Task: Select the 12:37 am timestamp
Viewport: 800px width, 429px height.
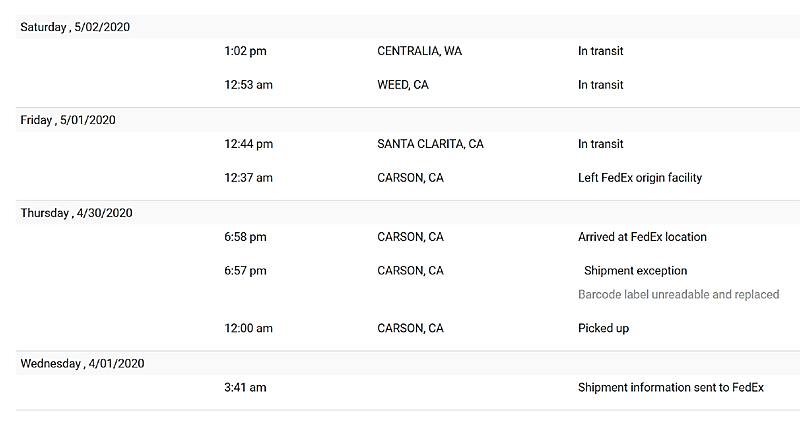Action: tap(248, 178)
